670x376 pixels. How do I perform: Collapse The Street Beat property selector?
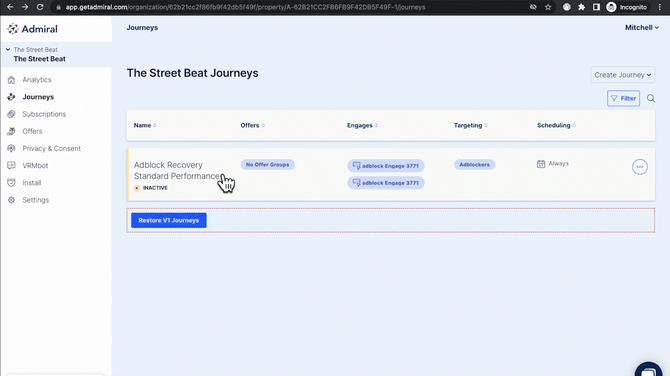[x=8, y=50]
